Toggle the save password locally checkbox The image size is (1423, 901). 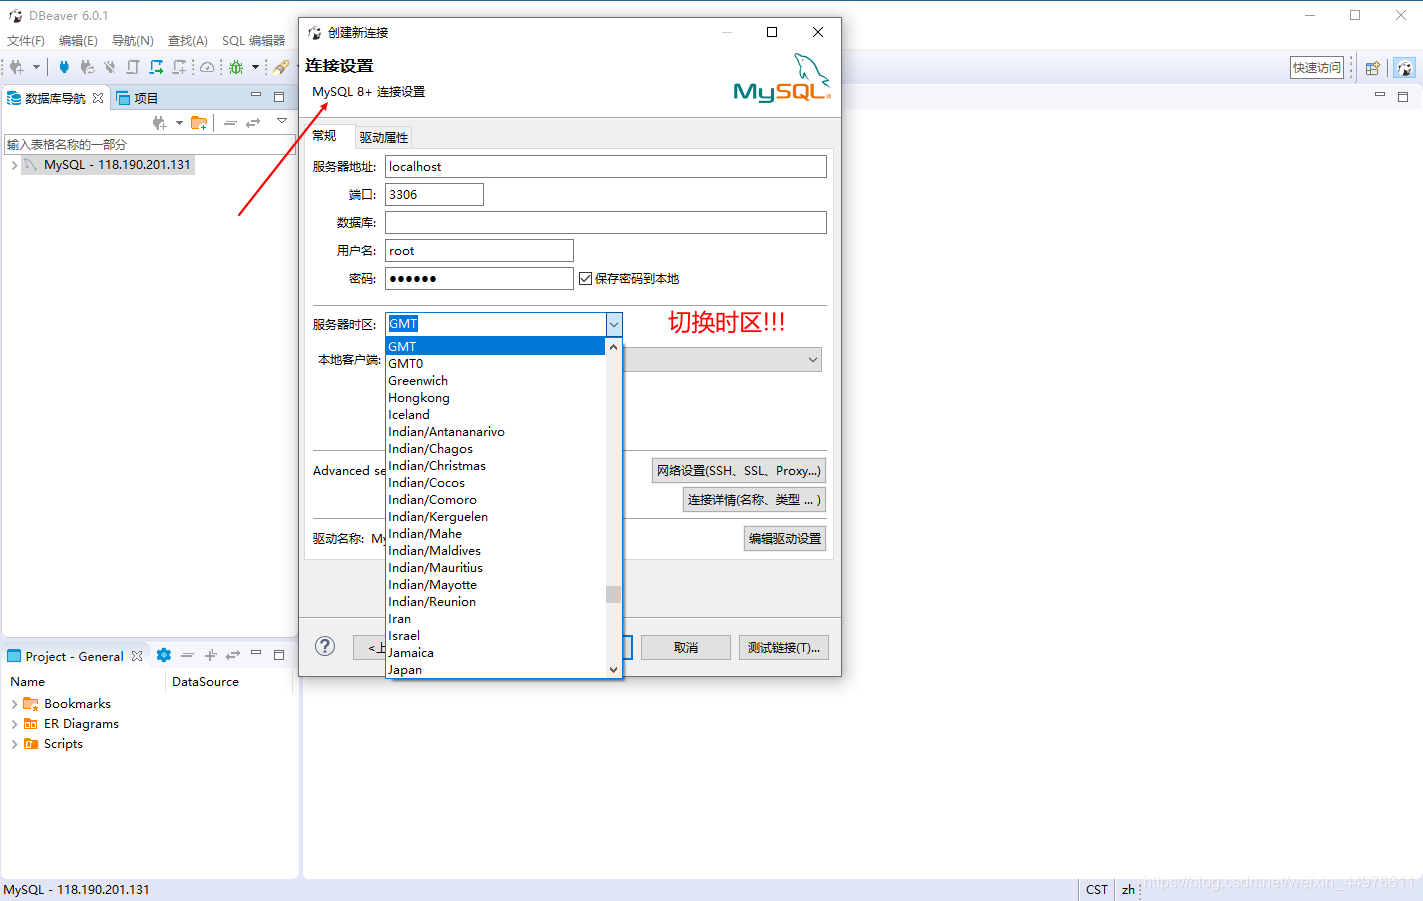pos(585,279)
